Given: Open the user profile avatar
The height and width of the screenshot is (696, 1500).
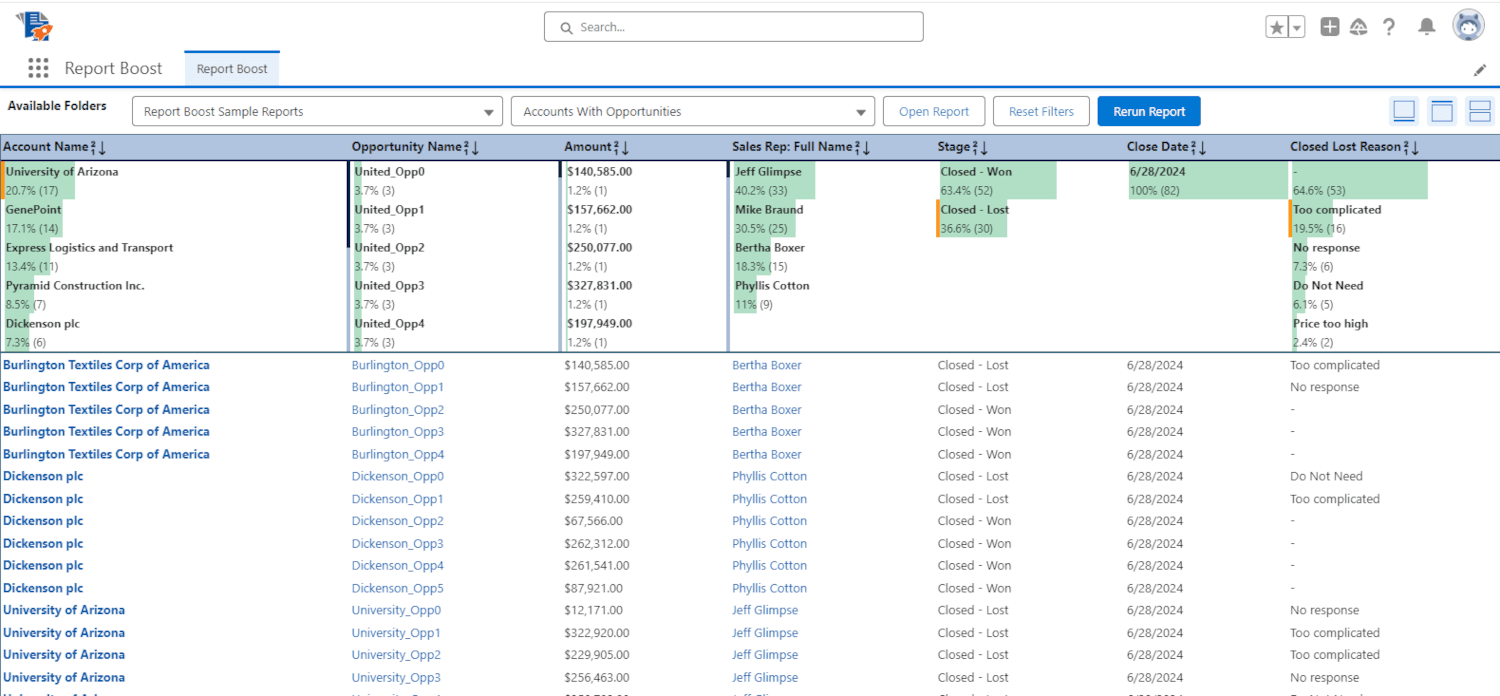Looking at the screenshot, I should coord(1468,26).
